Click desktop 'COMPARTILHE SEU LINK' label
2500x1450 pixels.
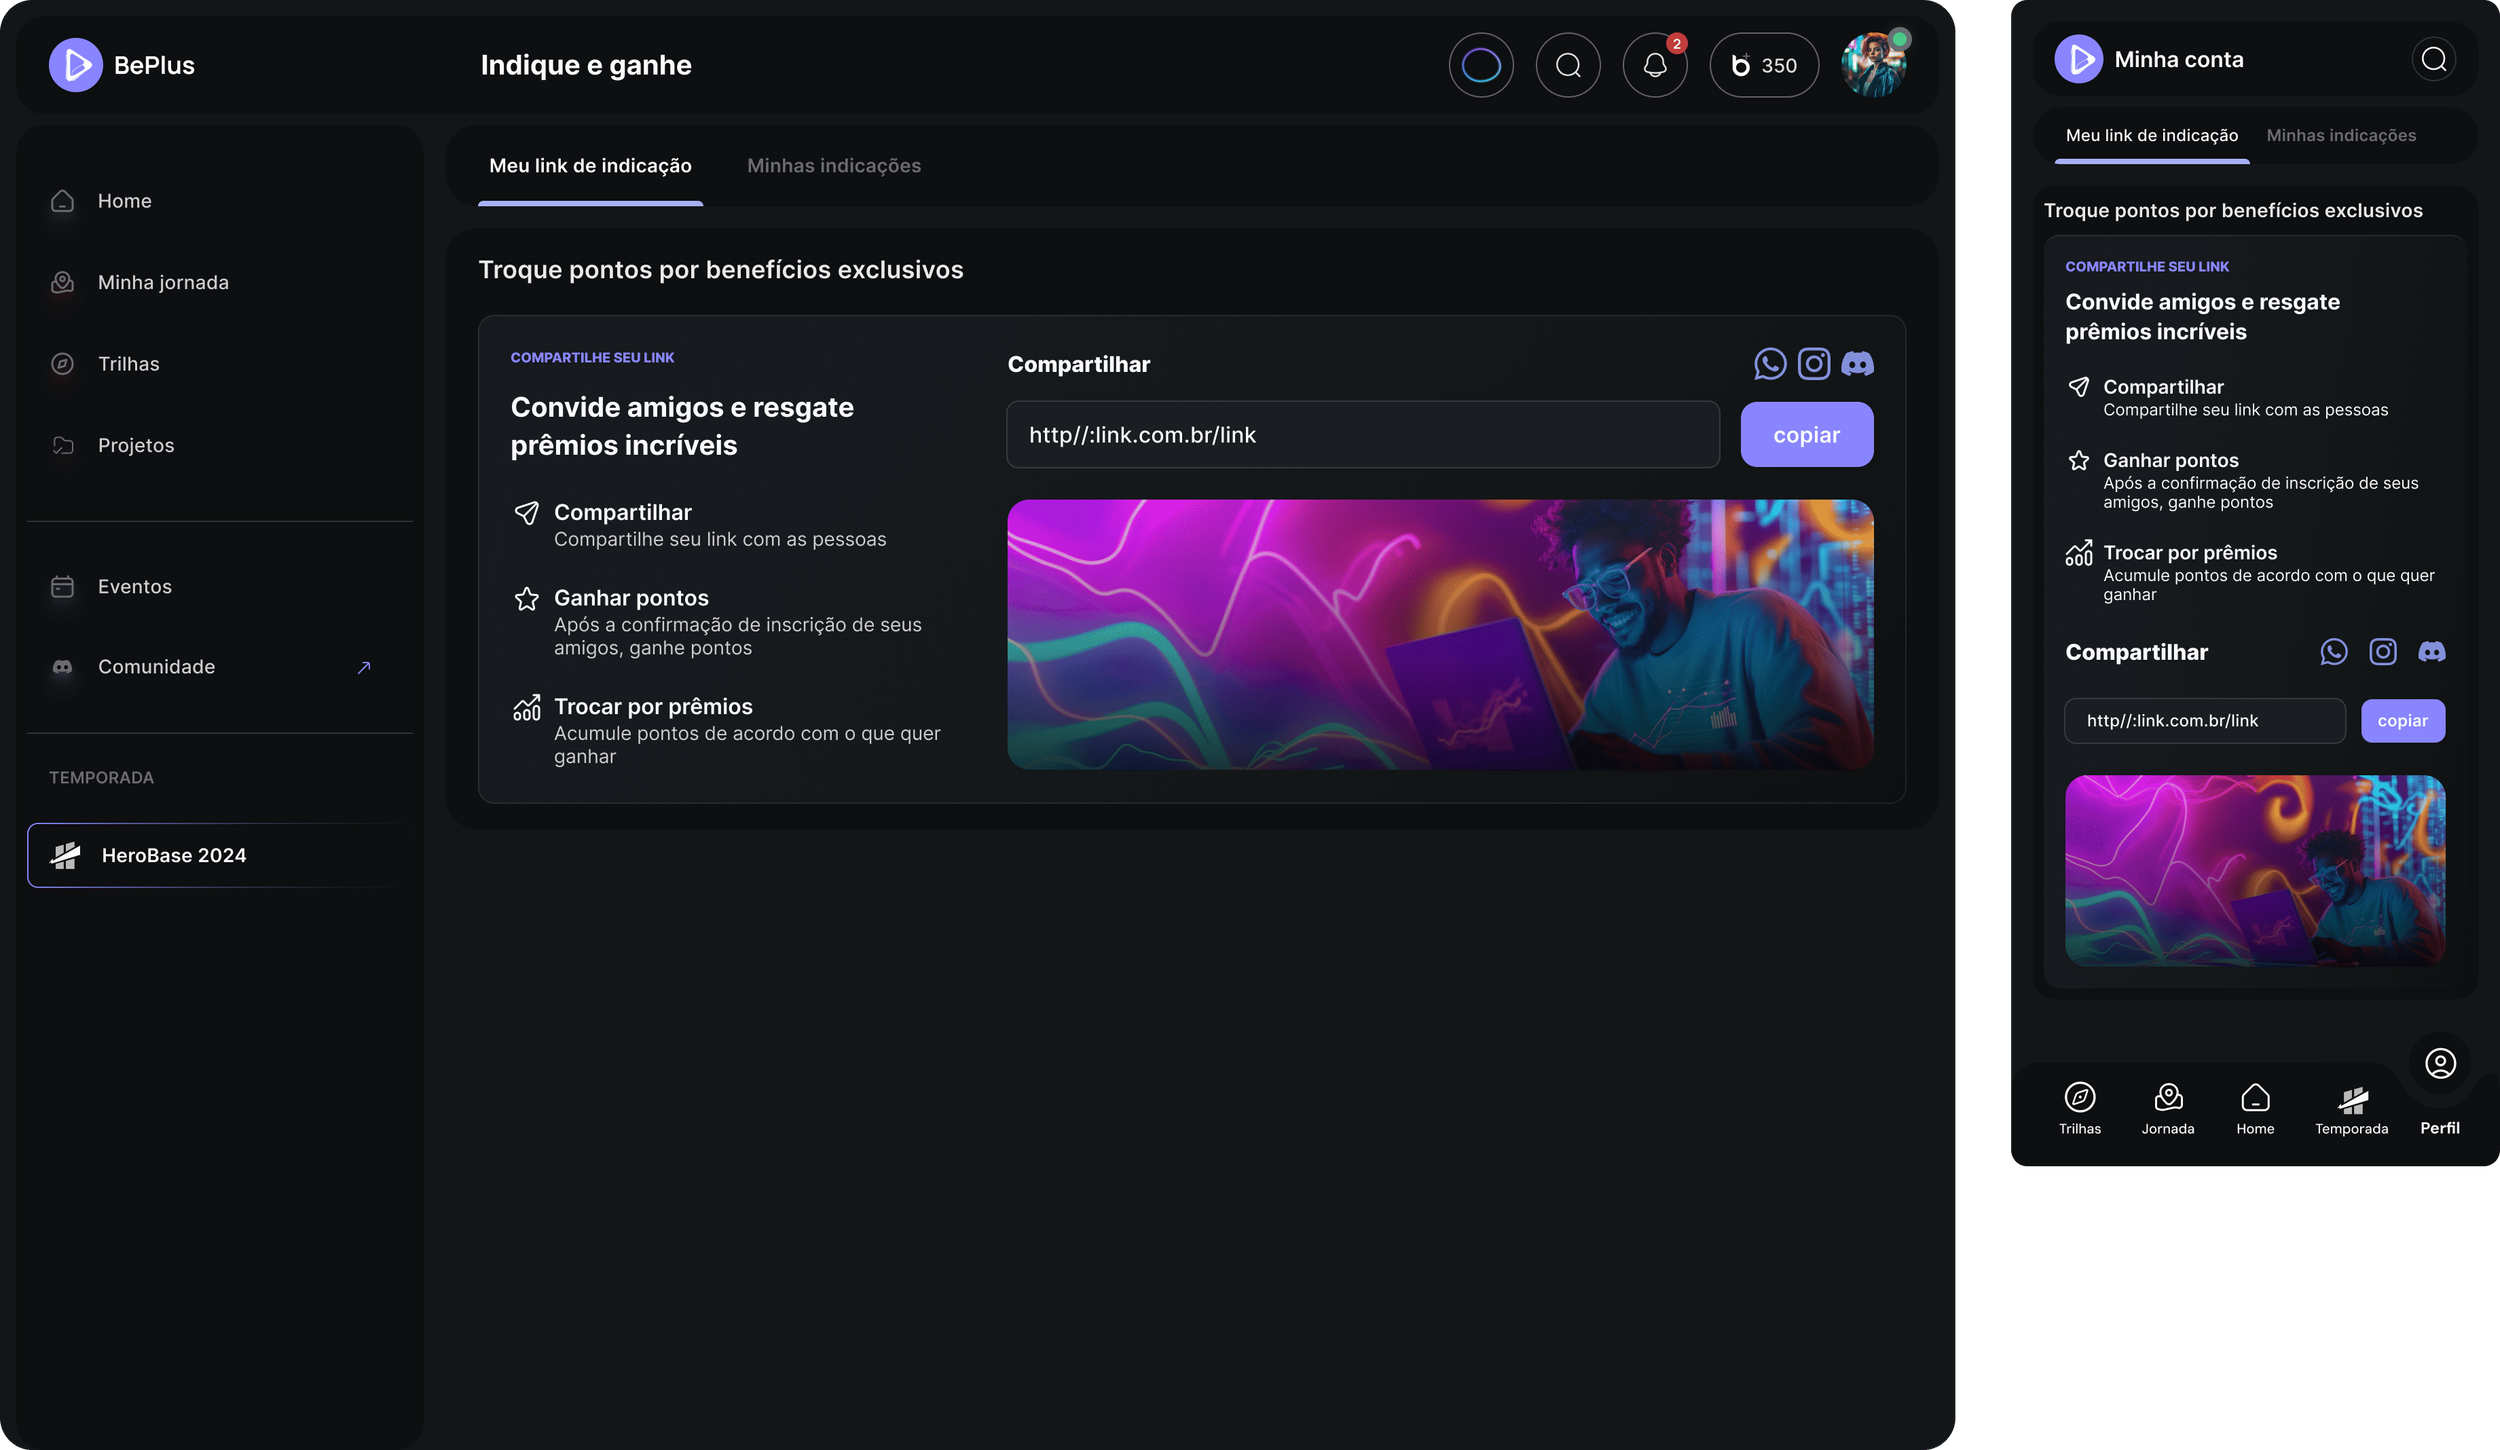(592, 358)
